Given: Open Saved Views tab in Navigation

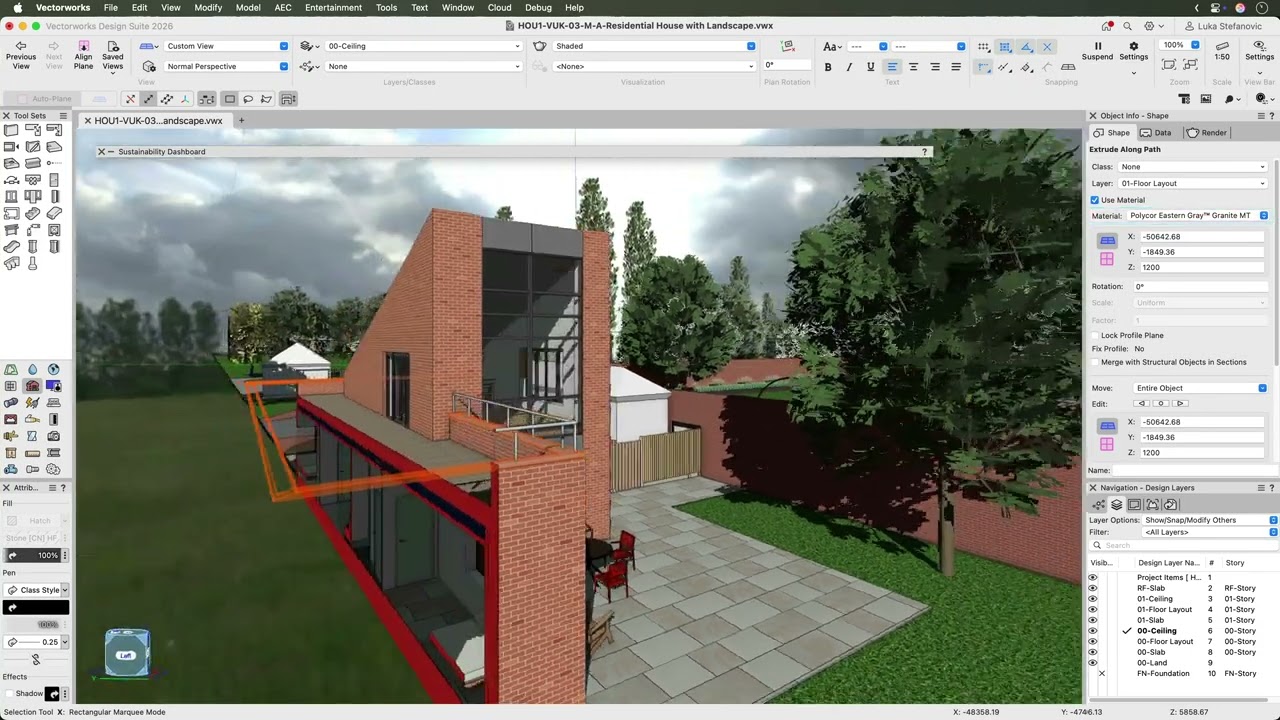Looking at the screenshot, I should tap(1170, 505).
